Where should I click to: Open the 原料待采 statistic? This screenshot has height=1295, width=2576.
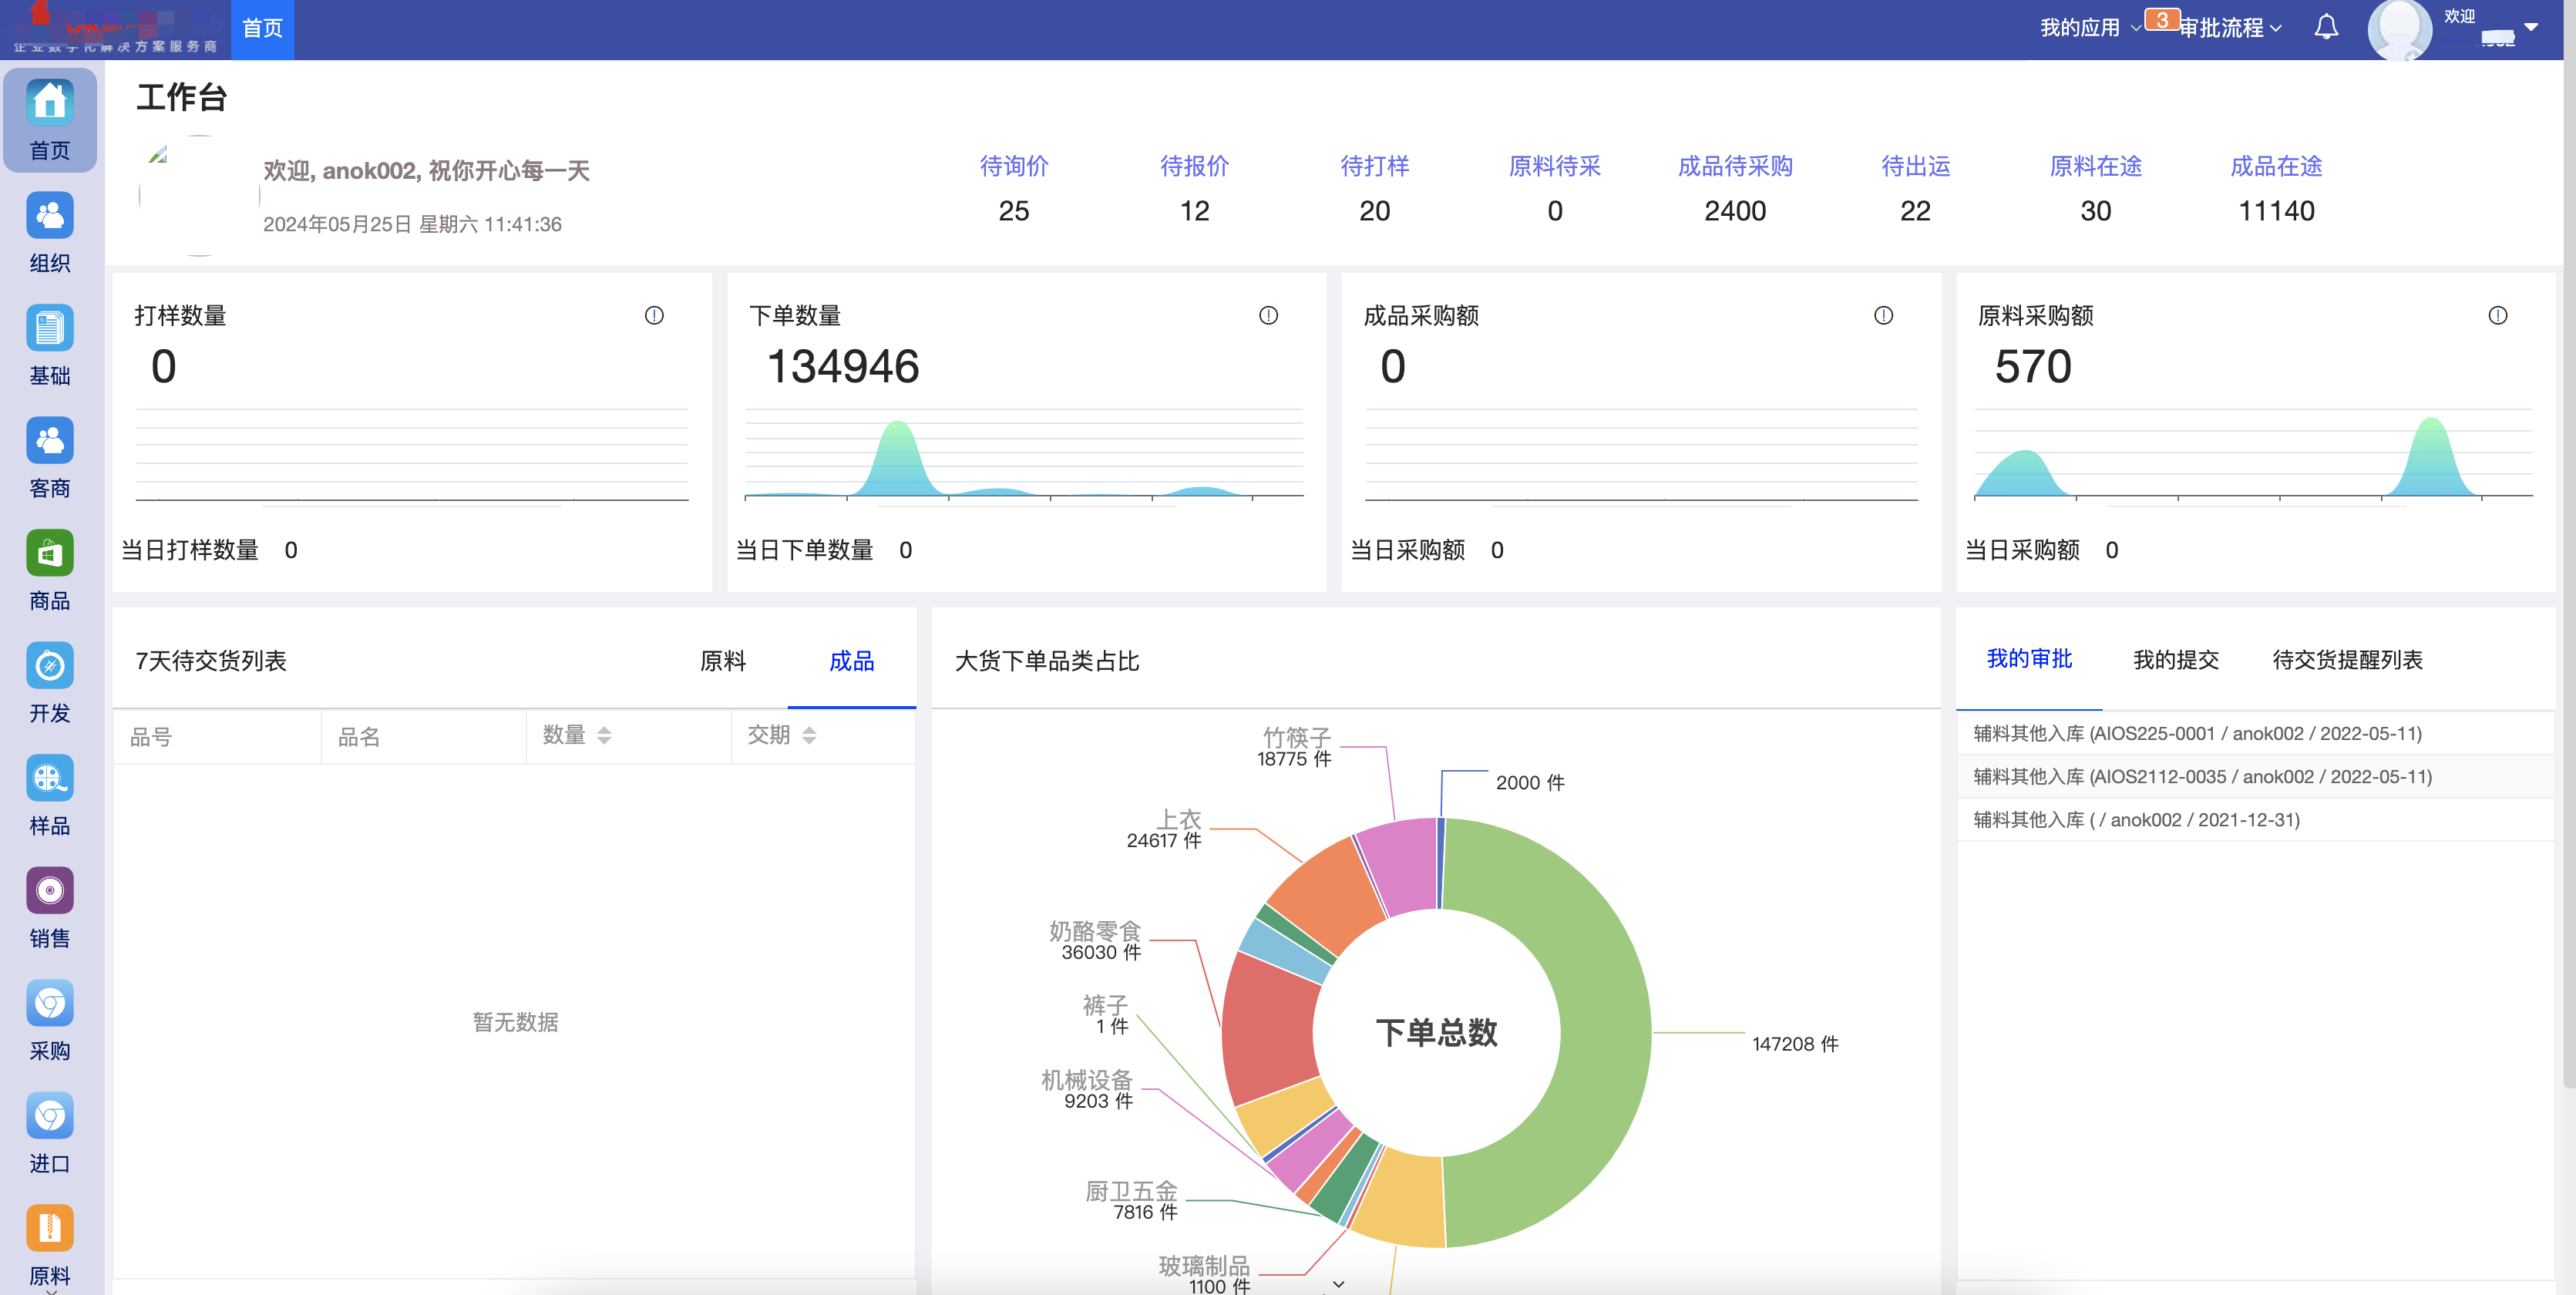(x=1554, y=188)
